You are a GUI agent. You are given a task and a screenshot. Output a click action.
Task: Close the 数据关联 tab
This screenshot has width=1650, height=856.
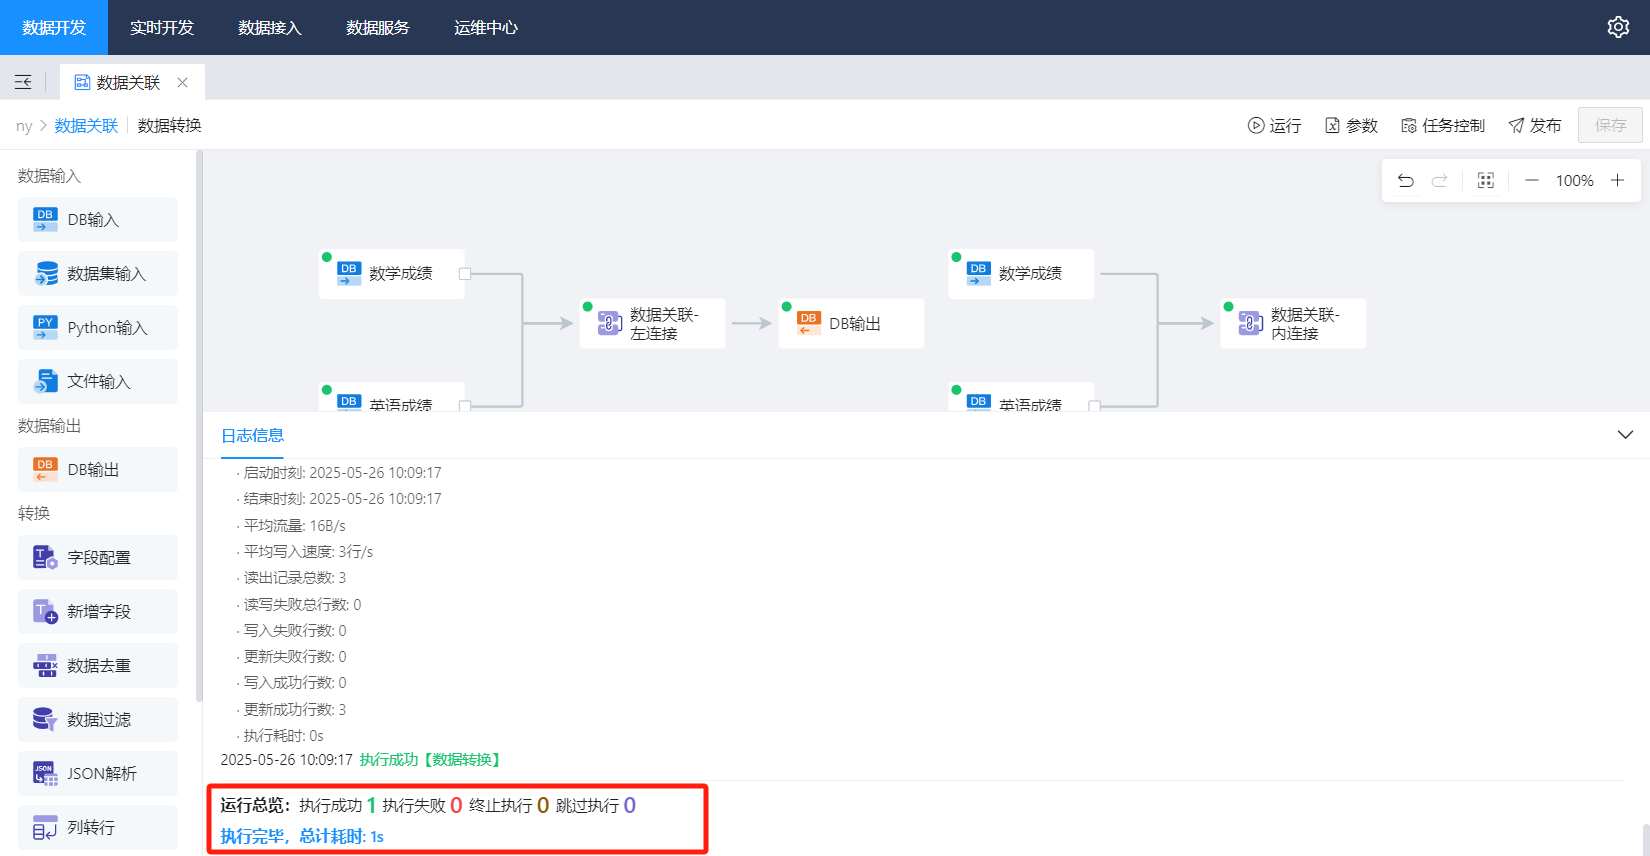tap(182, 83)
